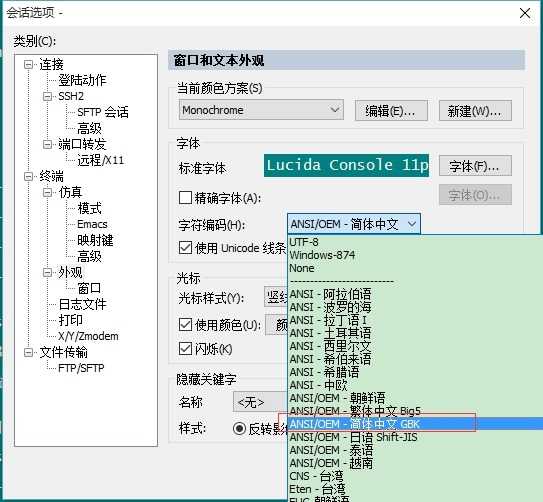Choose ANSI/OEM - 繁体中文 Big5 encoding
The height and width of the screenshot is (502, 543).
(415, 411)
